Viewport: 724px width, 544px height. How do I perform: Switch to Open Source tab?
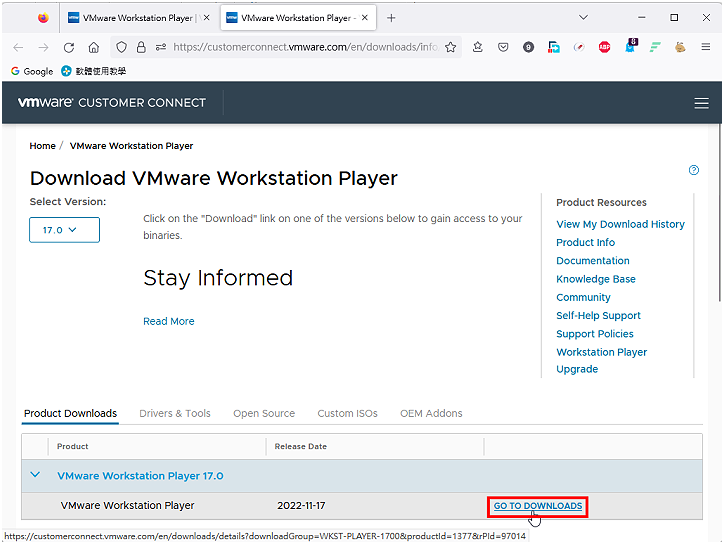point(264,414)
